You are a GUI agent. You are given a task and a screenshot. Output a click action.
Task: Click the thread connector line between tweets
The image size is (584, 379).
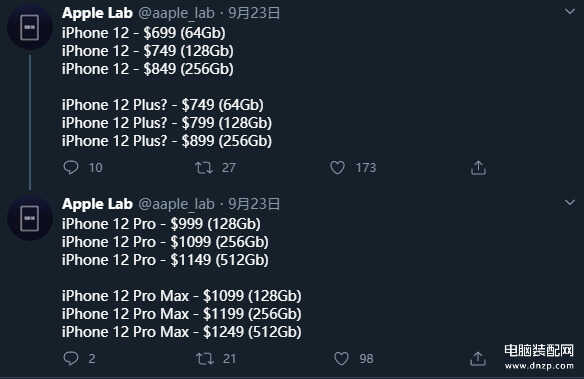coord(30,122)
